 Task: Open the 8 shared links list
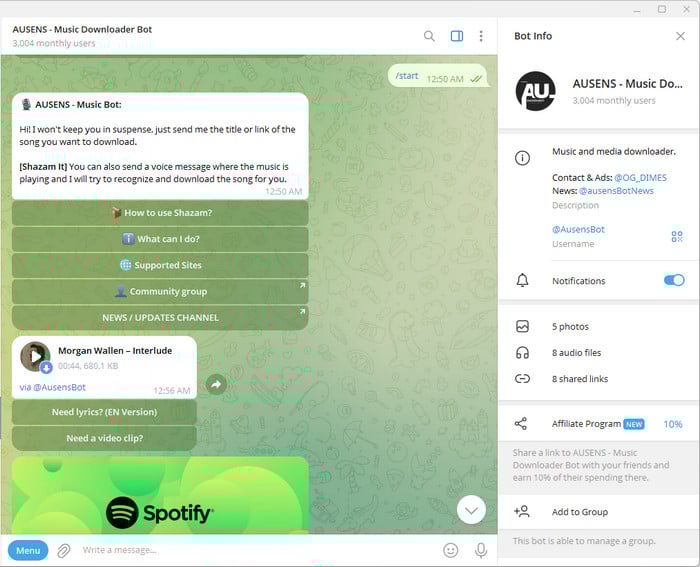pos(598,379)
